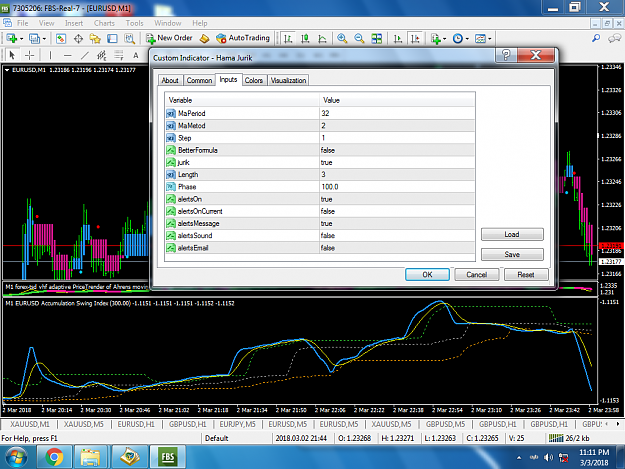Switch to the Colors tab
Screen dimensions: 625x469
(x=254, y=80)
